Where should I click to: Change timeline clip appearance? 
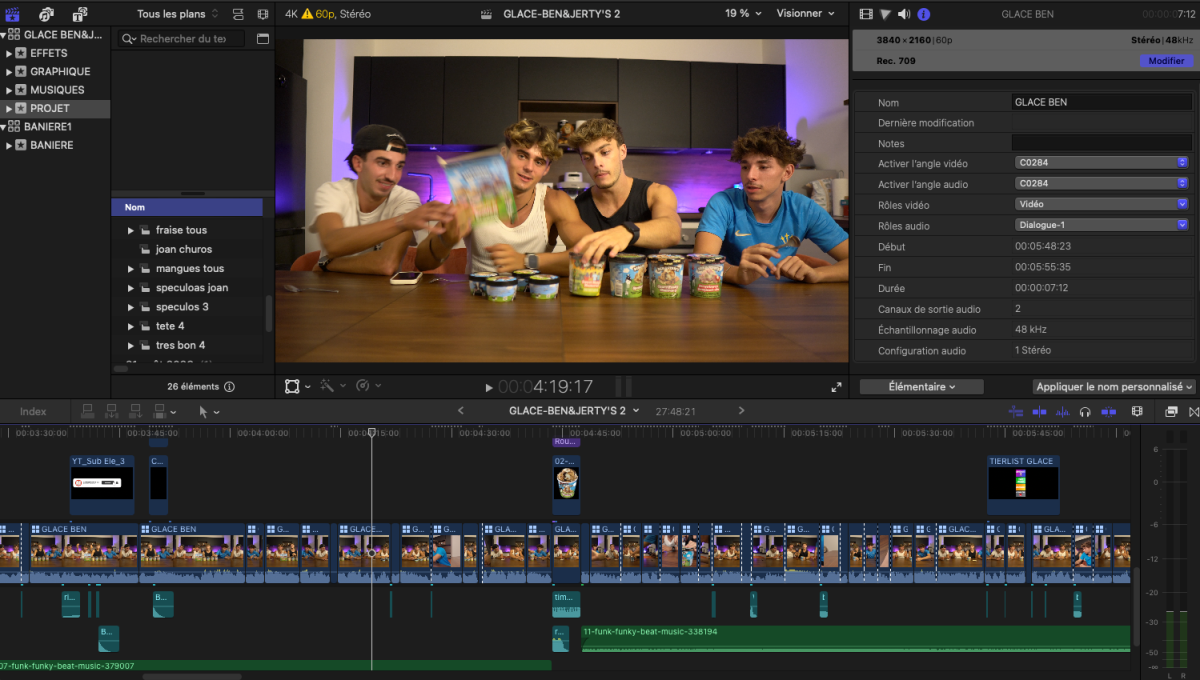1137,411
